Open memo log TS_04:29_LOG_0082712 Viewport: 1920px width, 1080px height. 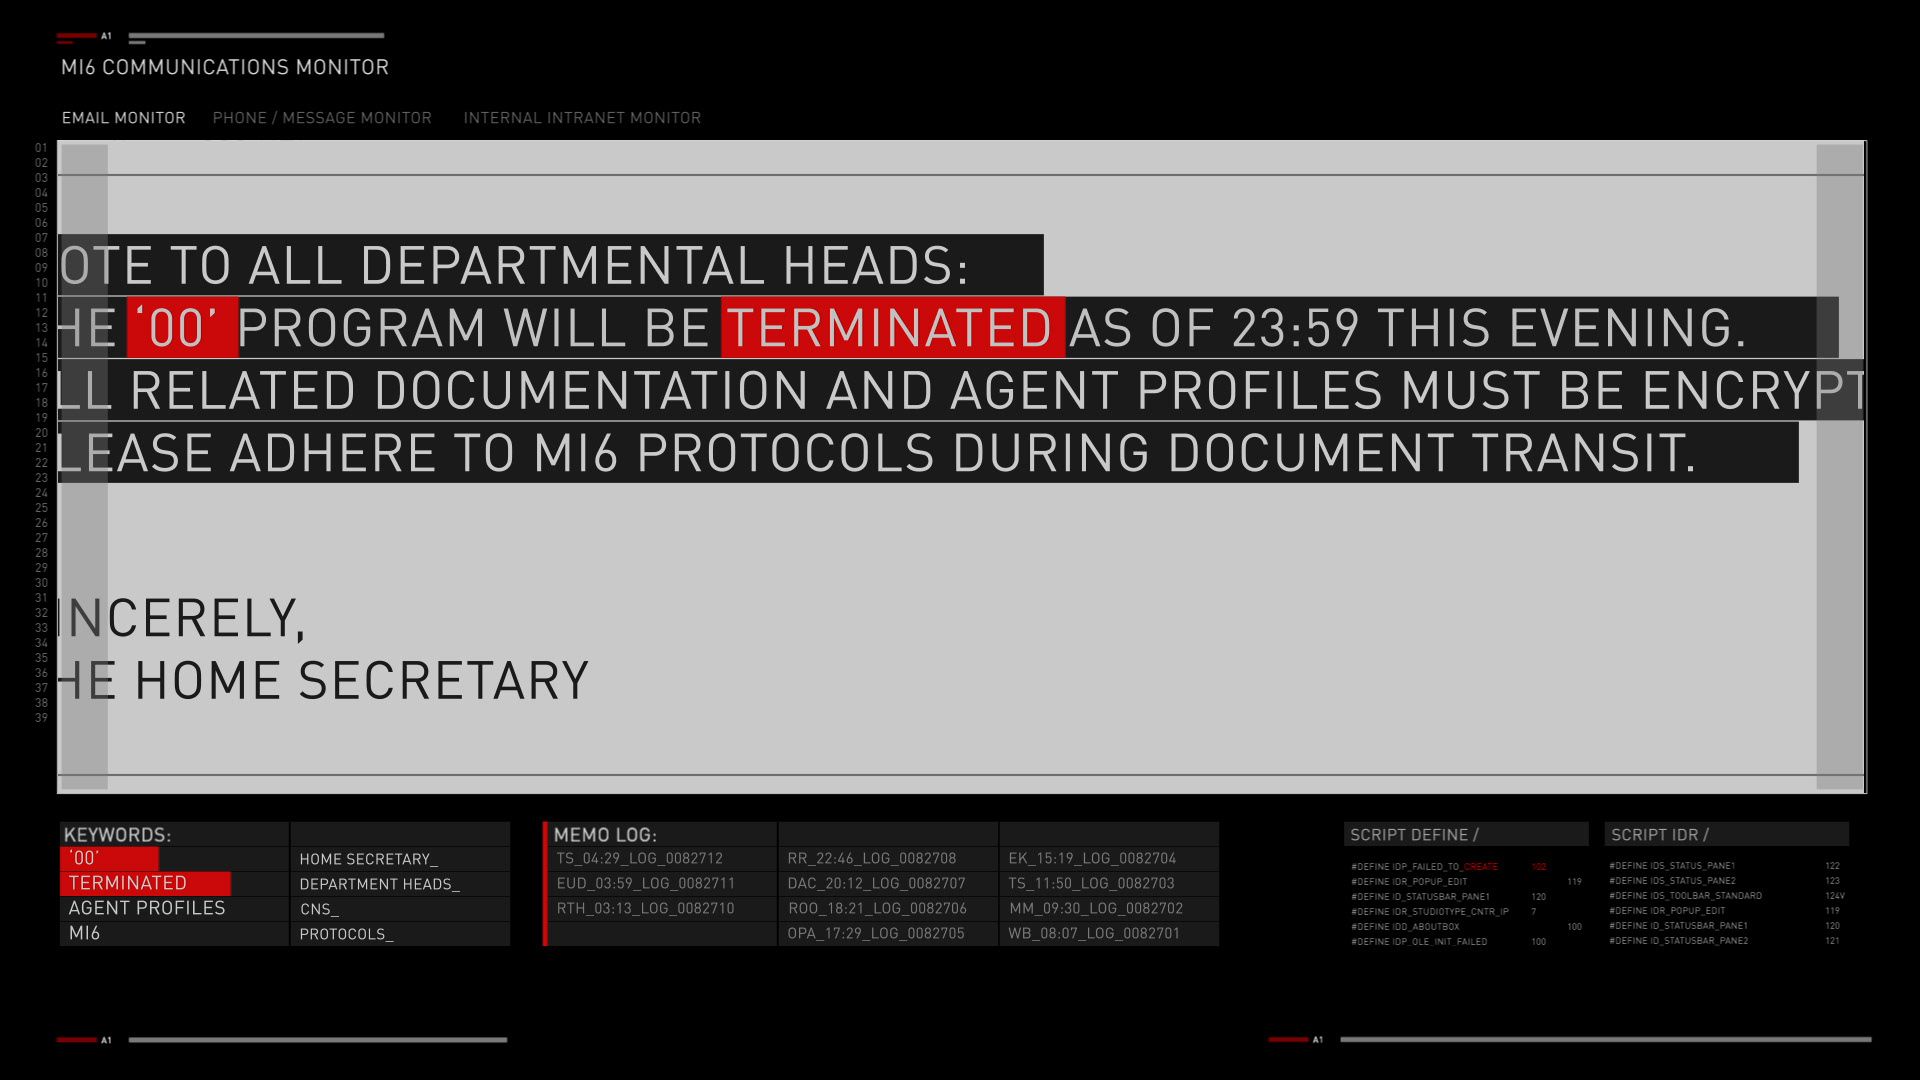click(x=639, y=858)
